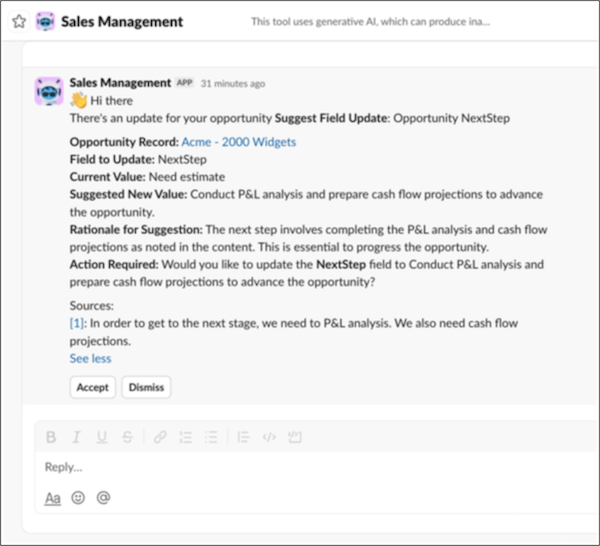This screenshot has width=600, height=546.
Task: Start an ordered list in the reply box
Action: tap(186, 437)
